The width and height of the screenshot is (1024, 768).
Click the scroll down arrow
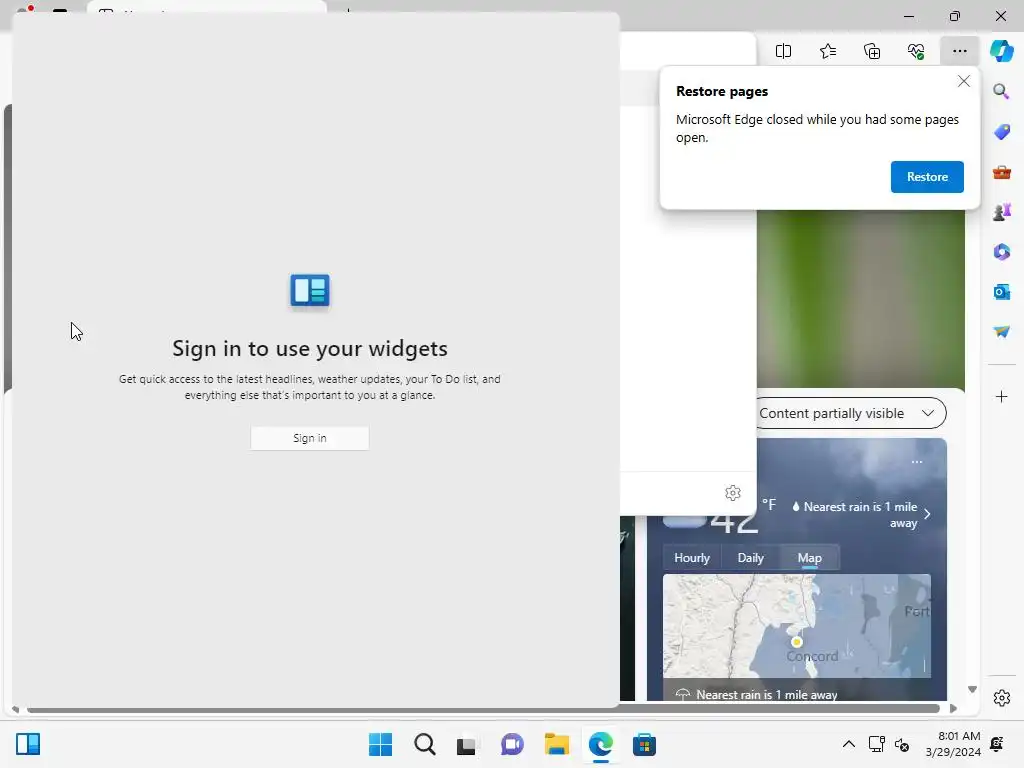click(972, 690)
